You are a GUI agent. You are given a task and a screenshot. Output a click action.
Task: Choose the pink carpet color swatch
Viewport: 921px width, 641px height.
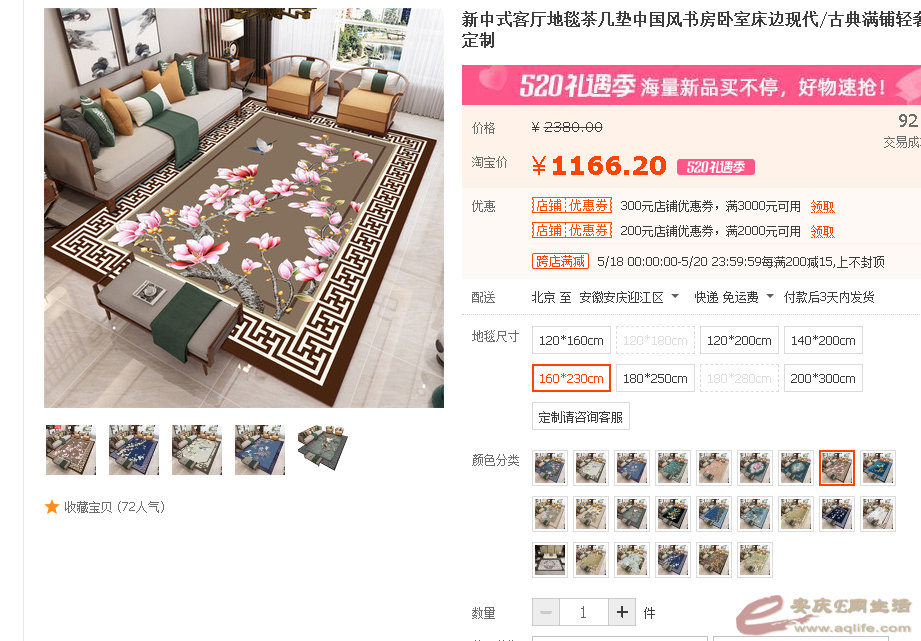[x=714, y=468]
